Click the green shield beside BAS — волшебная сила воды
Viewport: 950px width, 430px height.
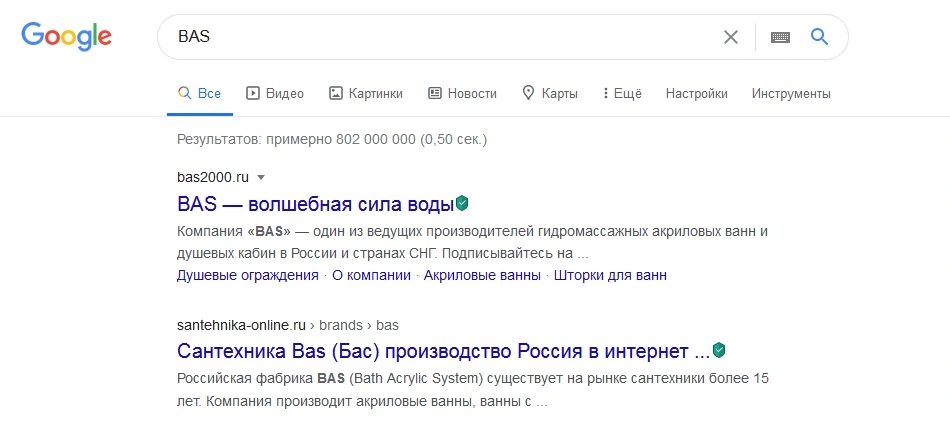tap(462, 203)
